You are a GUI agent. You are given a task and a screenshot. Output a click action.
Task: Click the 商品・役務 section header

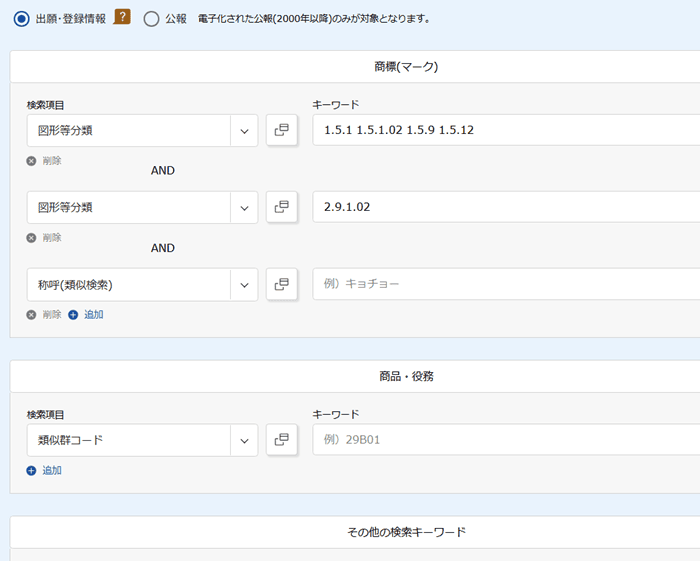pos(355,376)
